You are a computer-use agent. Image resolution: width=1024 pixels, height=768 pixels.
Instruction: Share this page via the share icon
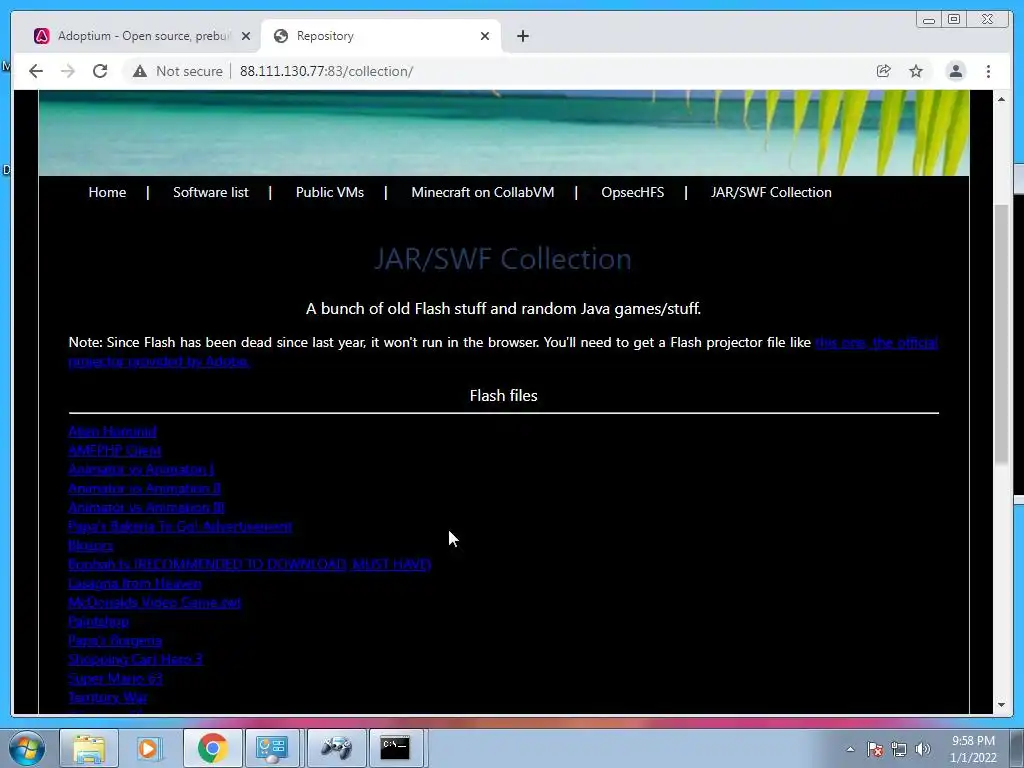pyautogui.click(x=884, y=71)
